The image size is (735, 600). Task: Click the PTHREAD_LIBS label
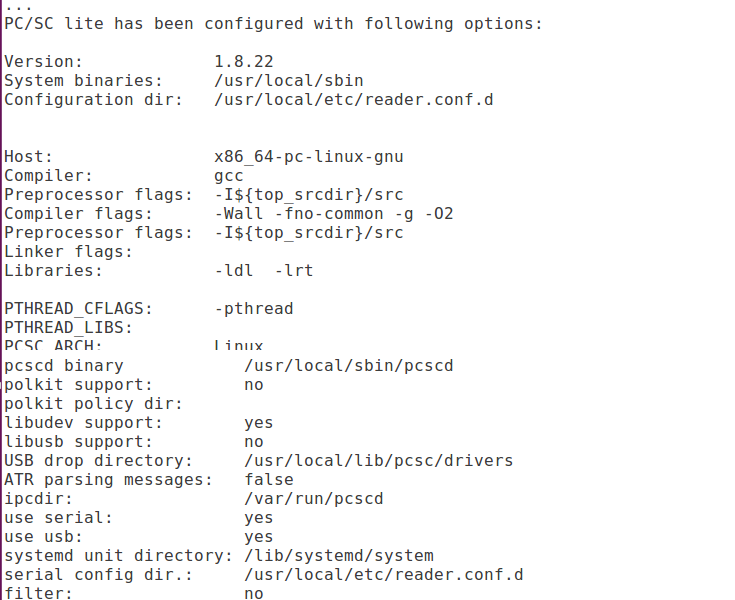(x=68, y=328)
